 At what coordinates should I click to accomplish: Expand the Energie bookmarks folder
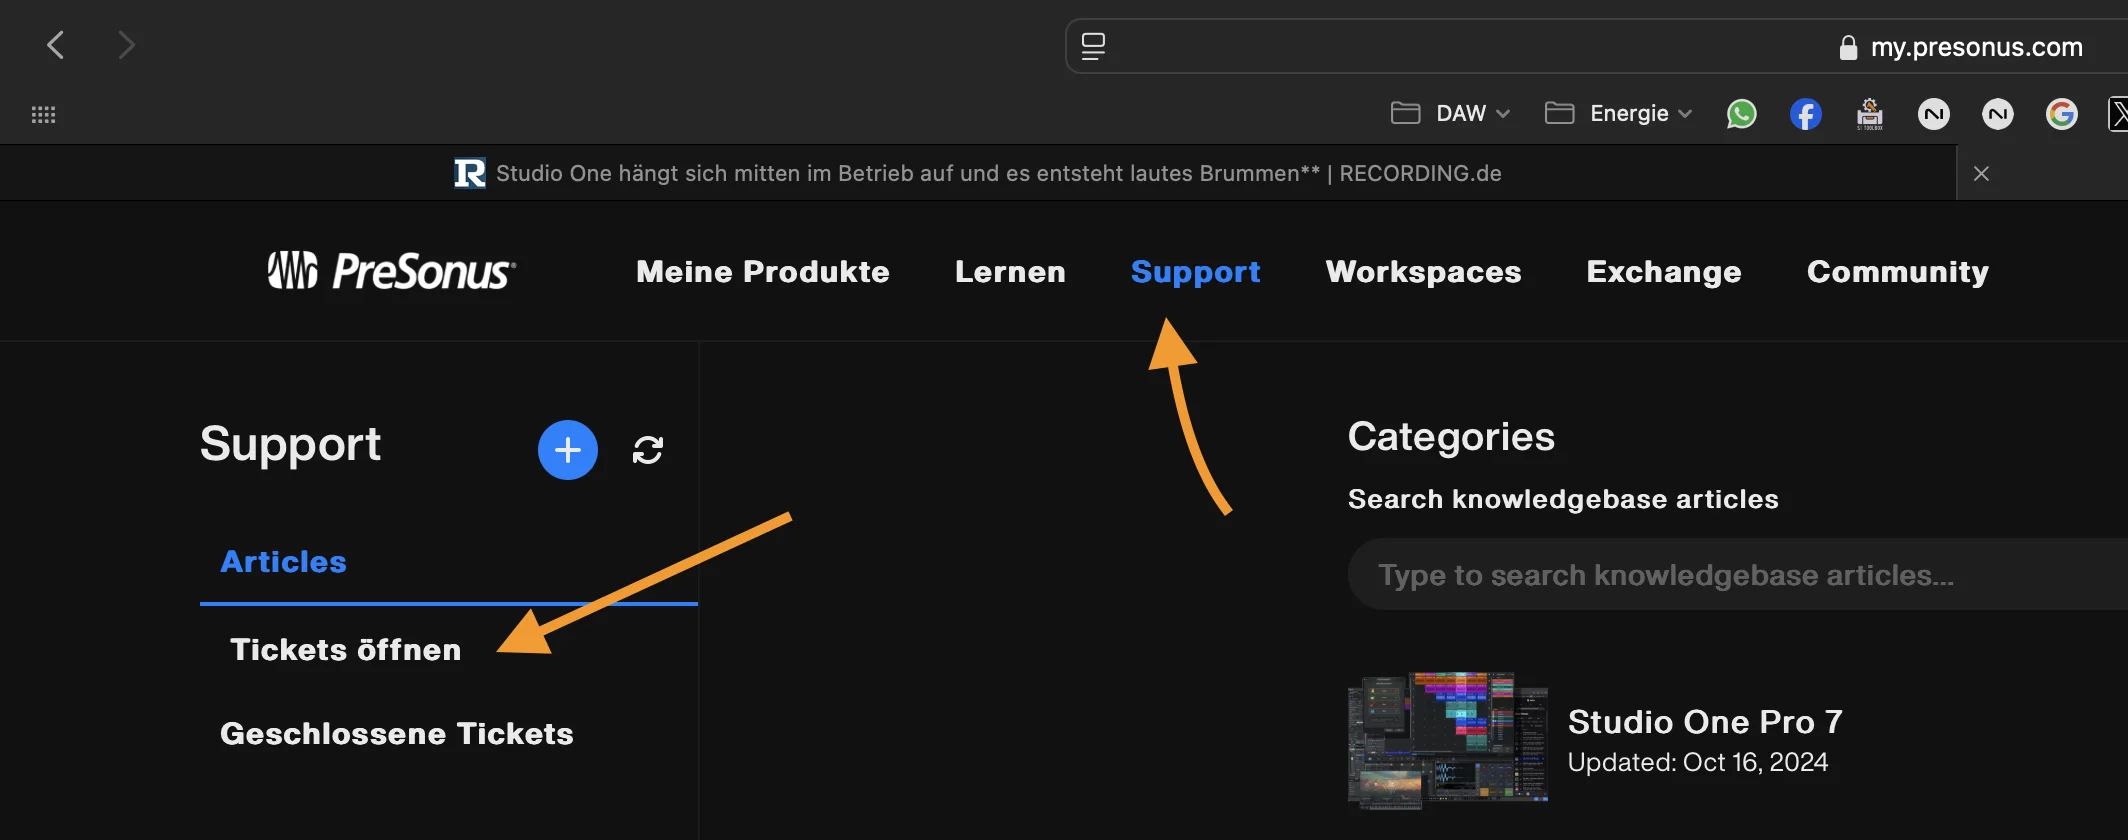[x=1618, y=114]
